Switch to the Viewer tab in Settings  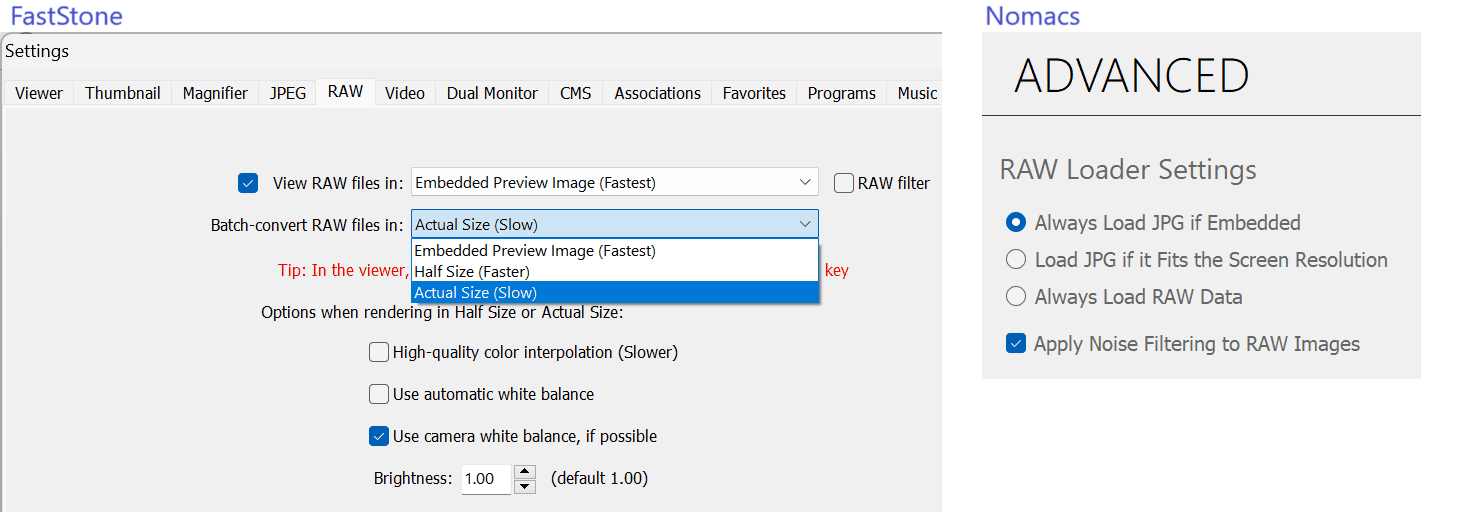click(x=39, y=93)
